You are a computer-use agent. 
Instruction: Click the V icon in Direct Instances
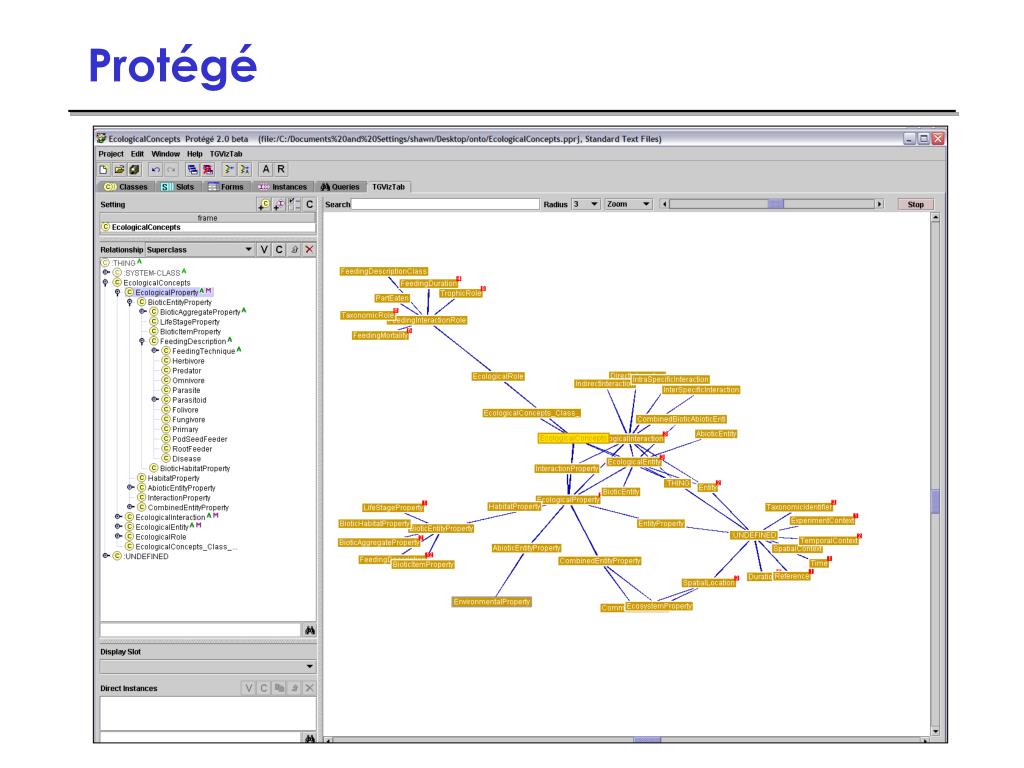248,688
